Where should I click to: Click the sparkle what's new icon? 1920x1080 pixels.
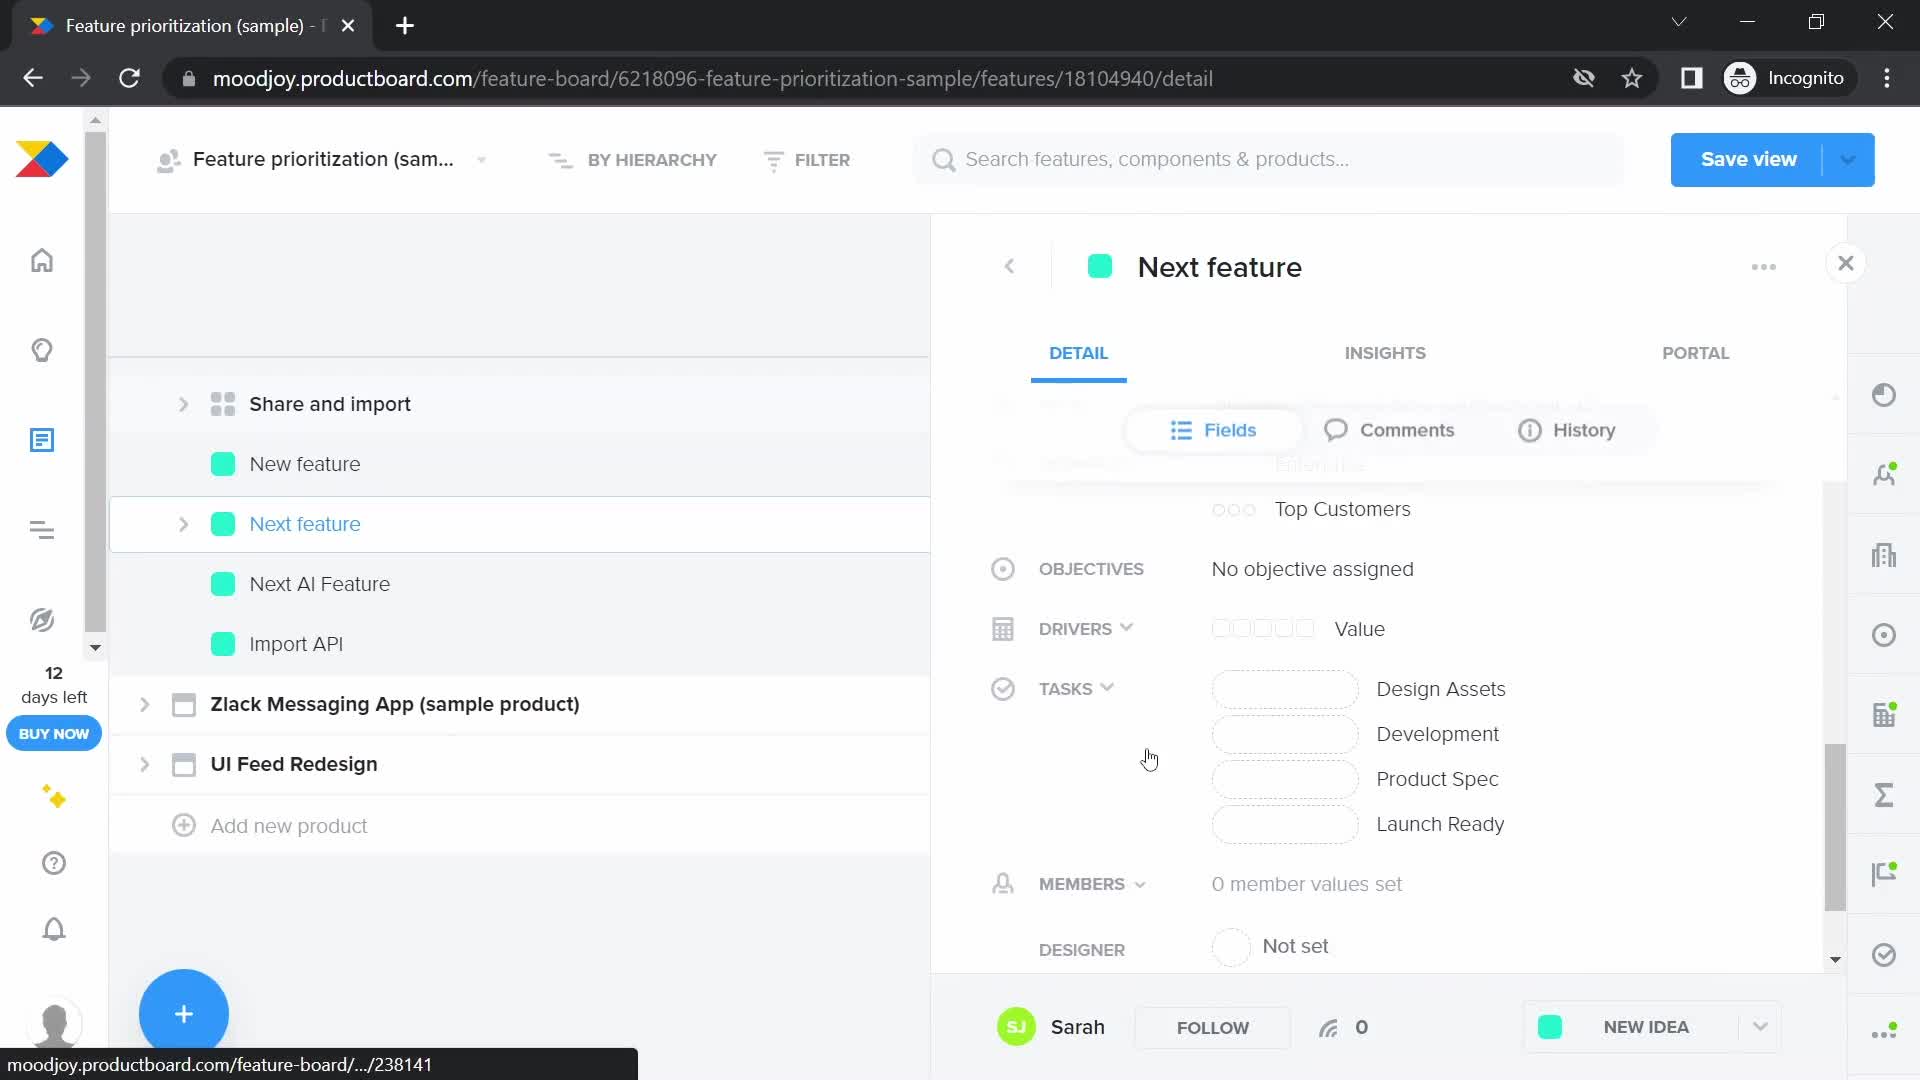tap(54, 797)
